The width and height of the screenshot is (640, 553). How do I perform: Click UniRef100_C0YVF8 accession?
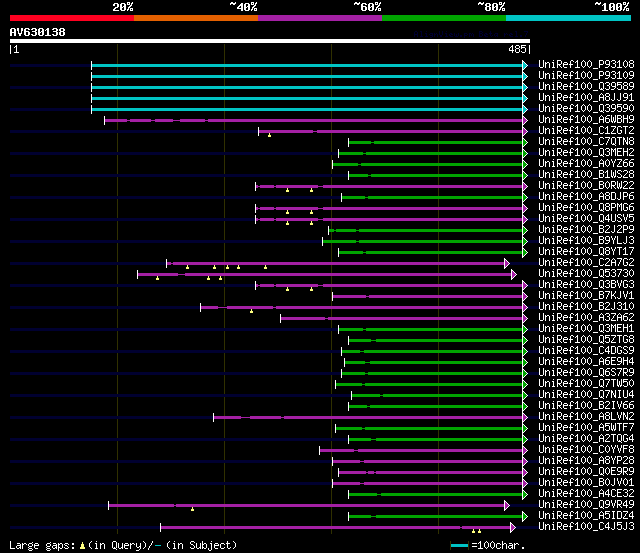pyautogui.click(x=586, y=450)
